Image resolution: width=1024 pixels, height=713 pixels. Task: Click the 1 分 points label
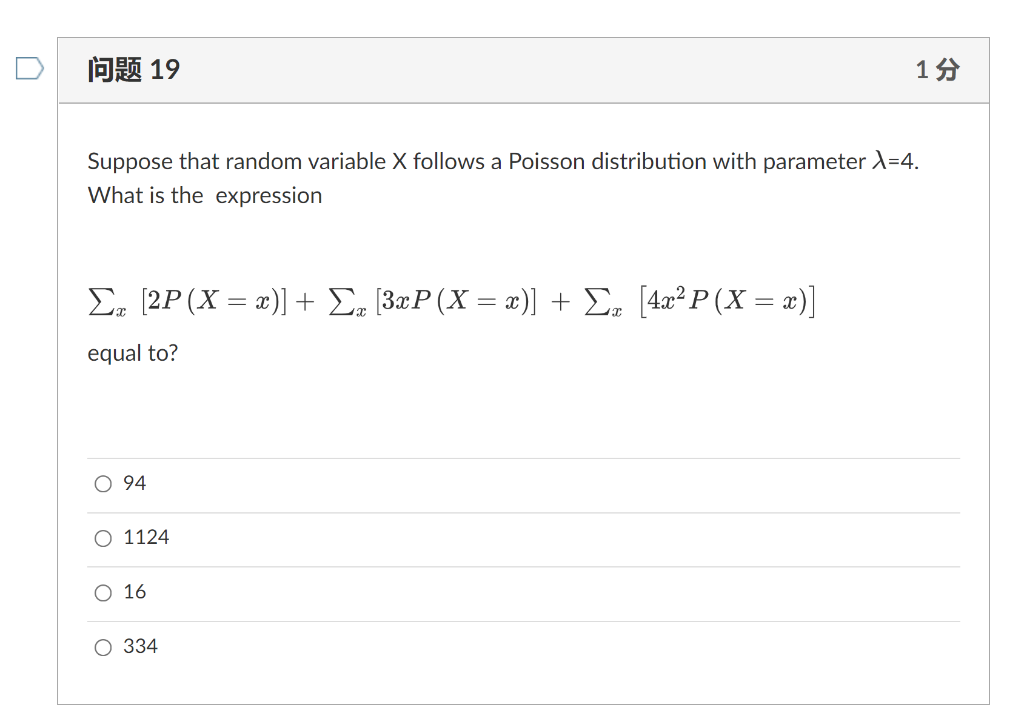[938, 69]
